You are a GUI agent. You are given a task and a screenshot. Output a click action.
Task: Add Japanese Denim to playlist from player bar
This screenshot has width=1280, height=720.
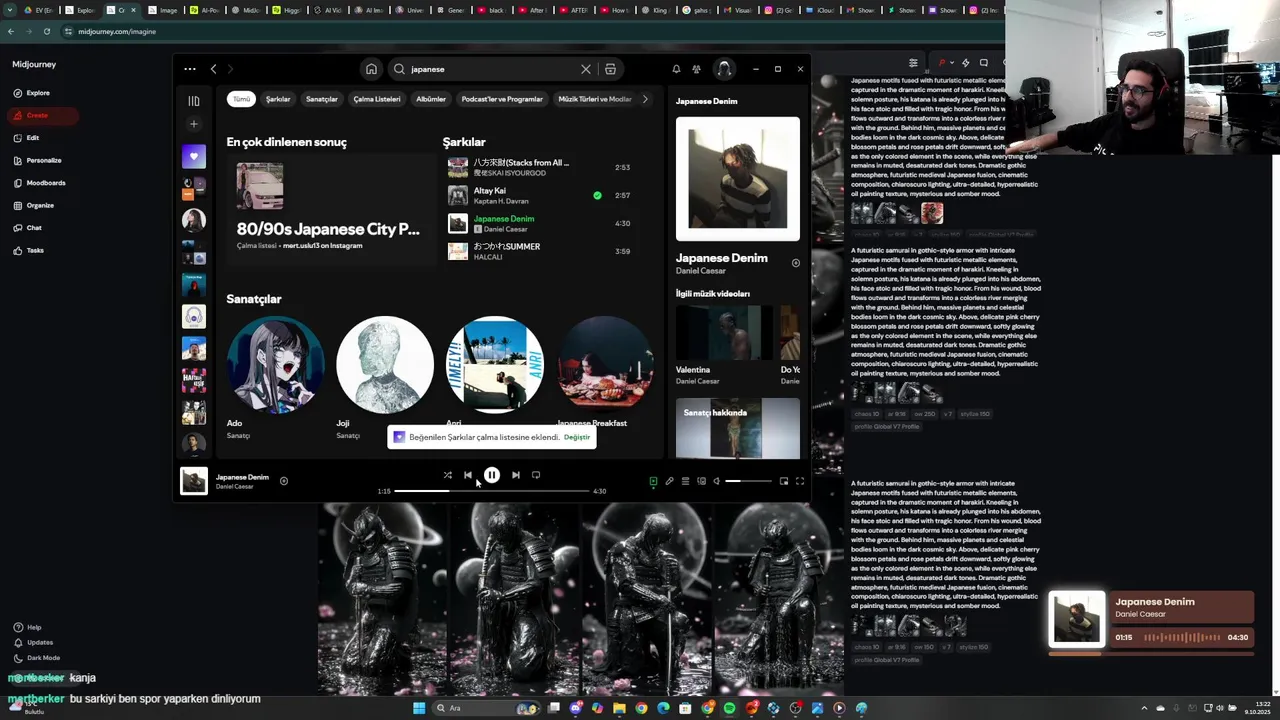[x=284, y=481]
